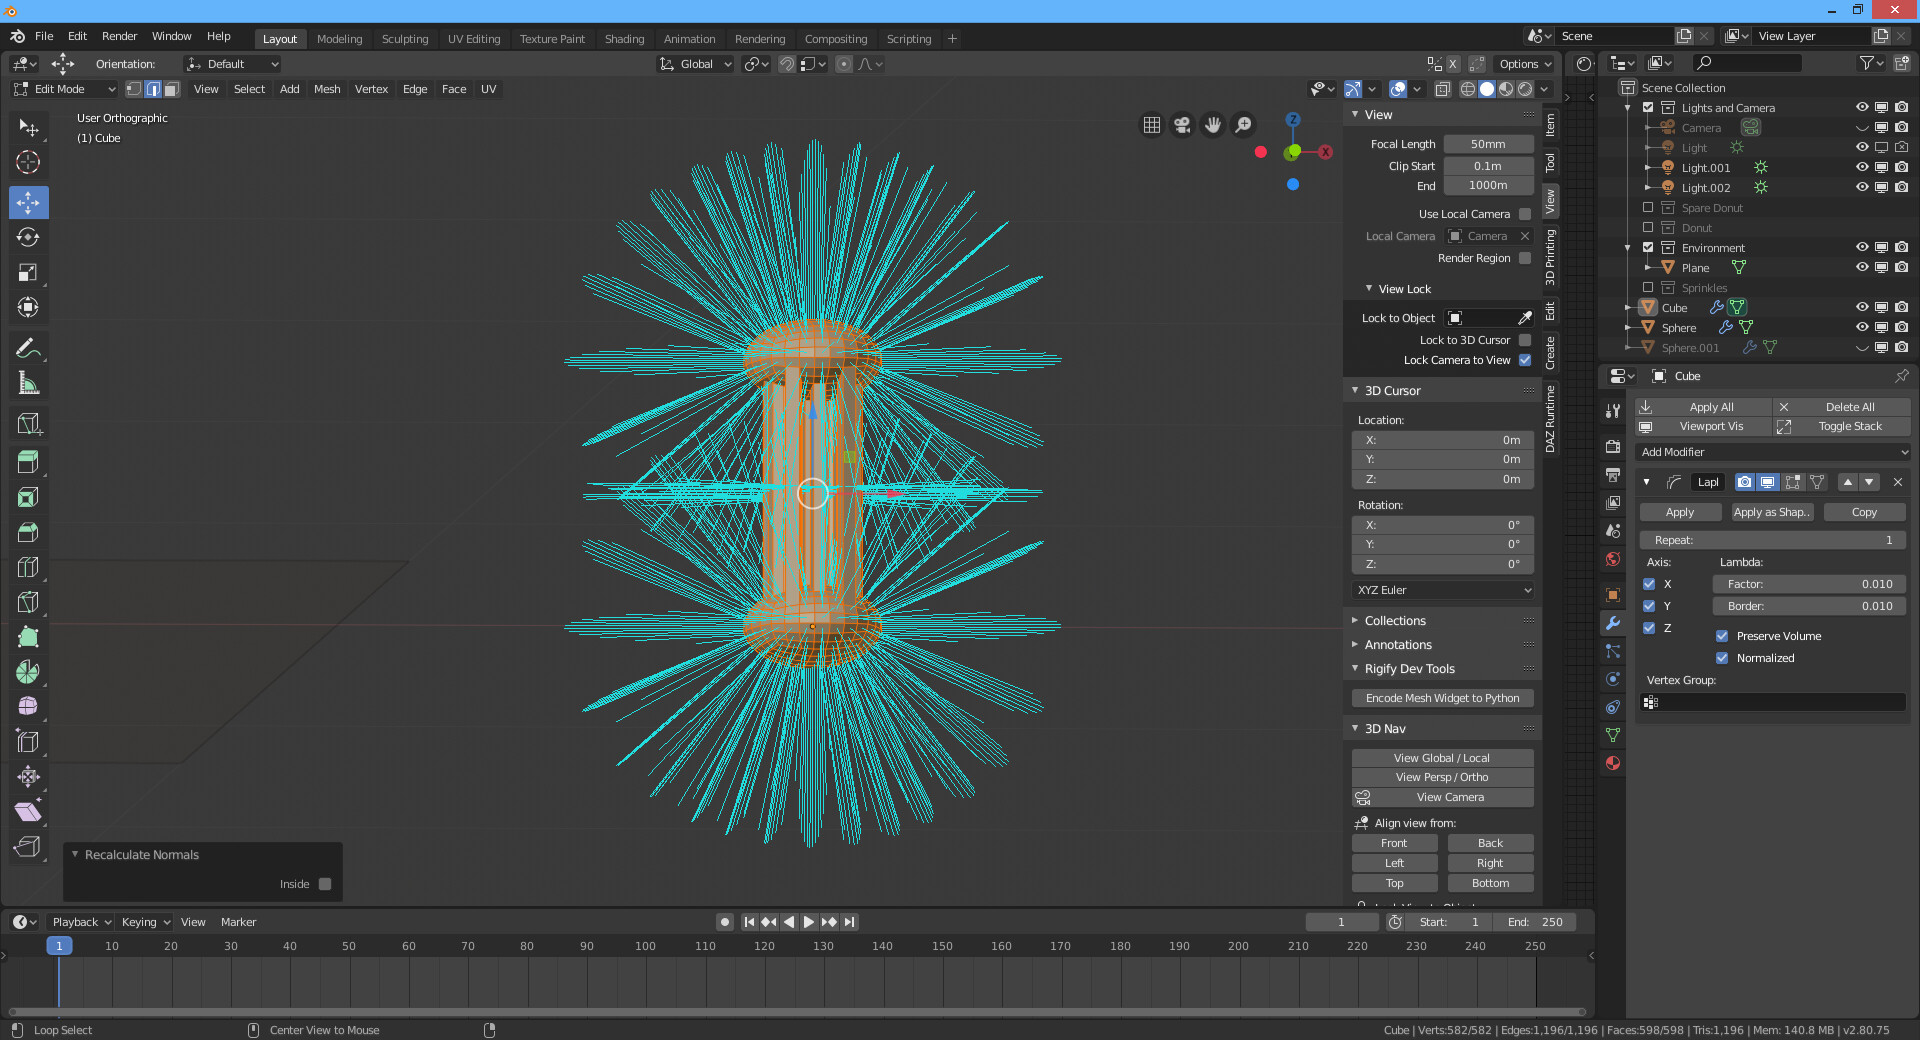Viewport: 1920px width, 1040px height.
Task: Click the Encode Mesh Widget to Python button
Action: (1442, 698)
